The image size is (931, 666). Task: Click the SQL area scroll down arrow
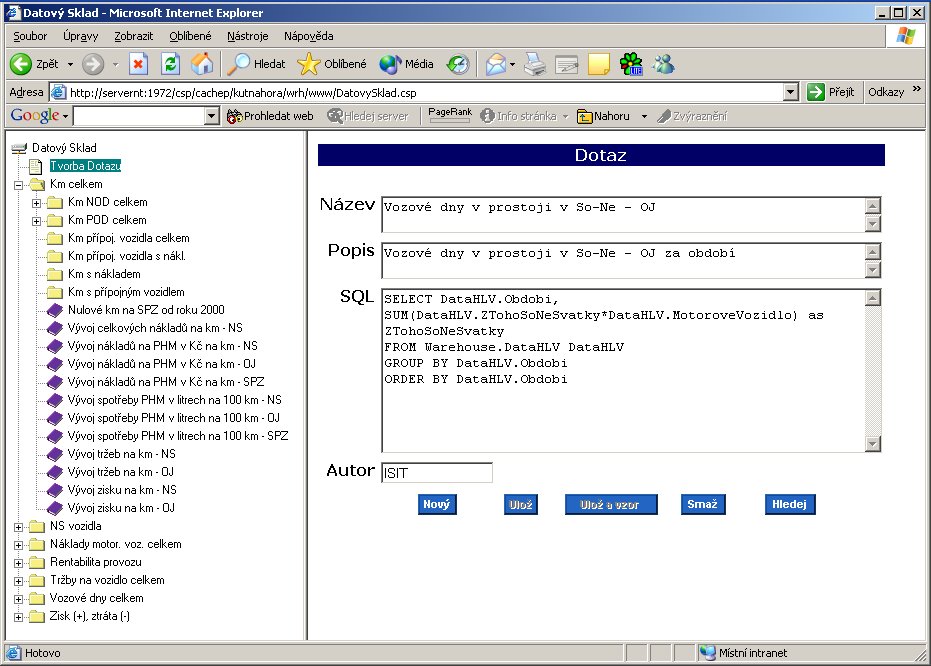tap(872, 443)
